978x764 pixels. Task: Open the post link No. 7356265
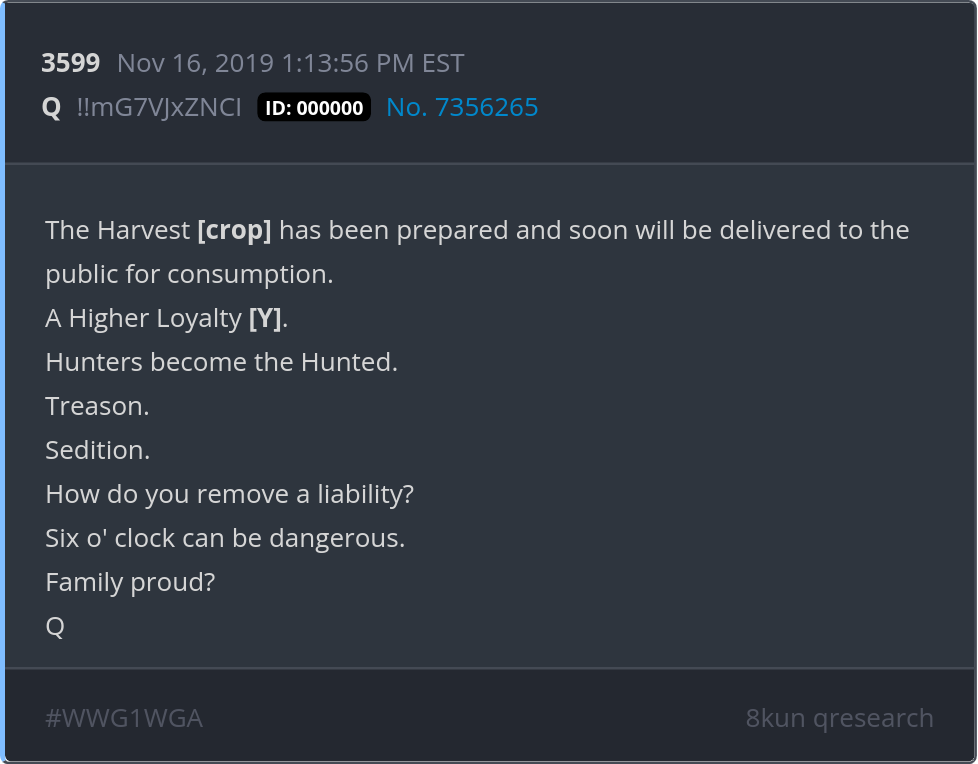462,107
